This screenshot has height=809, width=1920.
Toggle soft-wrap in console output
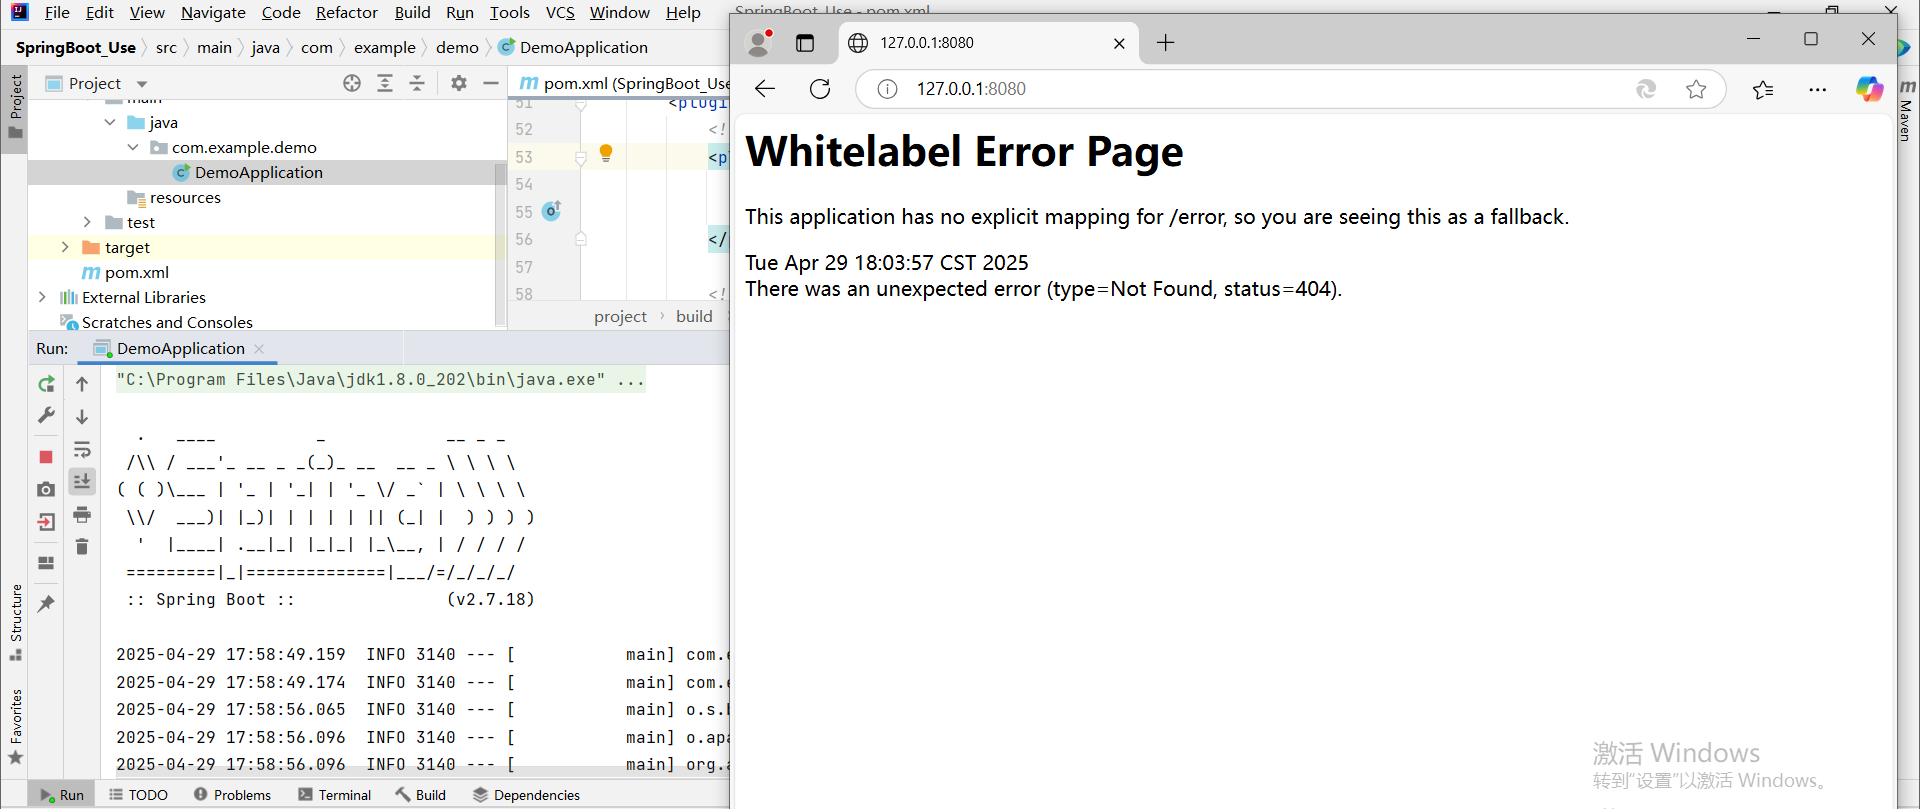82,449
